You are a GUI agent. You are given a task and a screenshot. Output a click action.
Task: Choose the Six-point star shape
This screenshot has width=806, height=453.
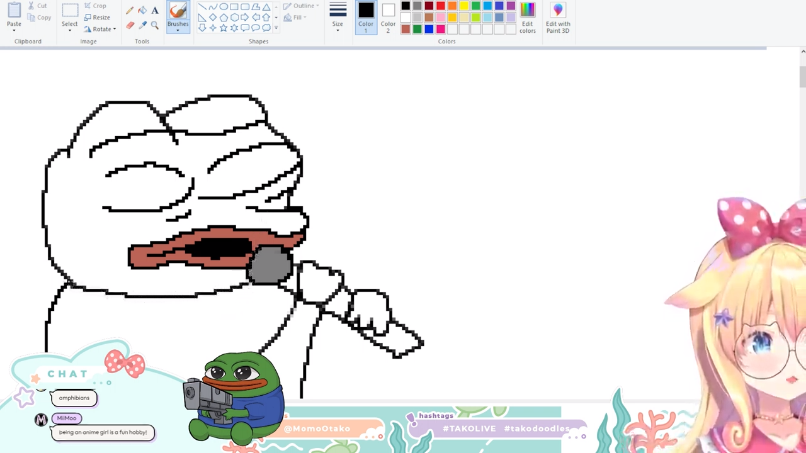click(x=234, y=28)
